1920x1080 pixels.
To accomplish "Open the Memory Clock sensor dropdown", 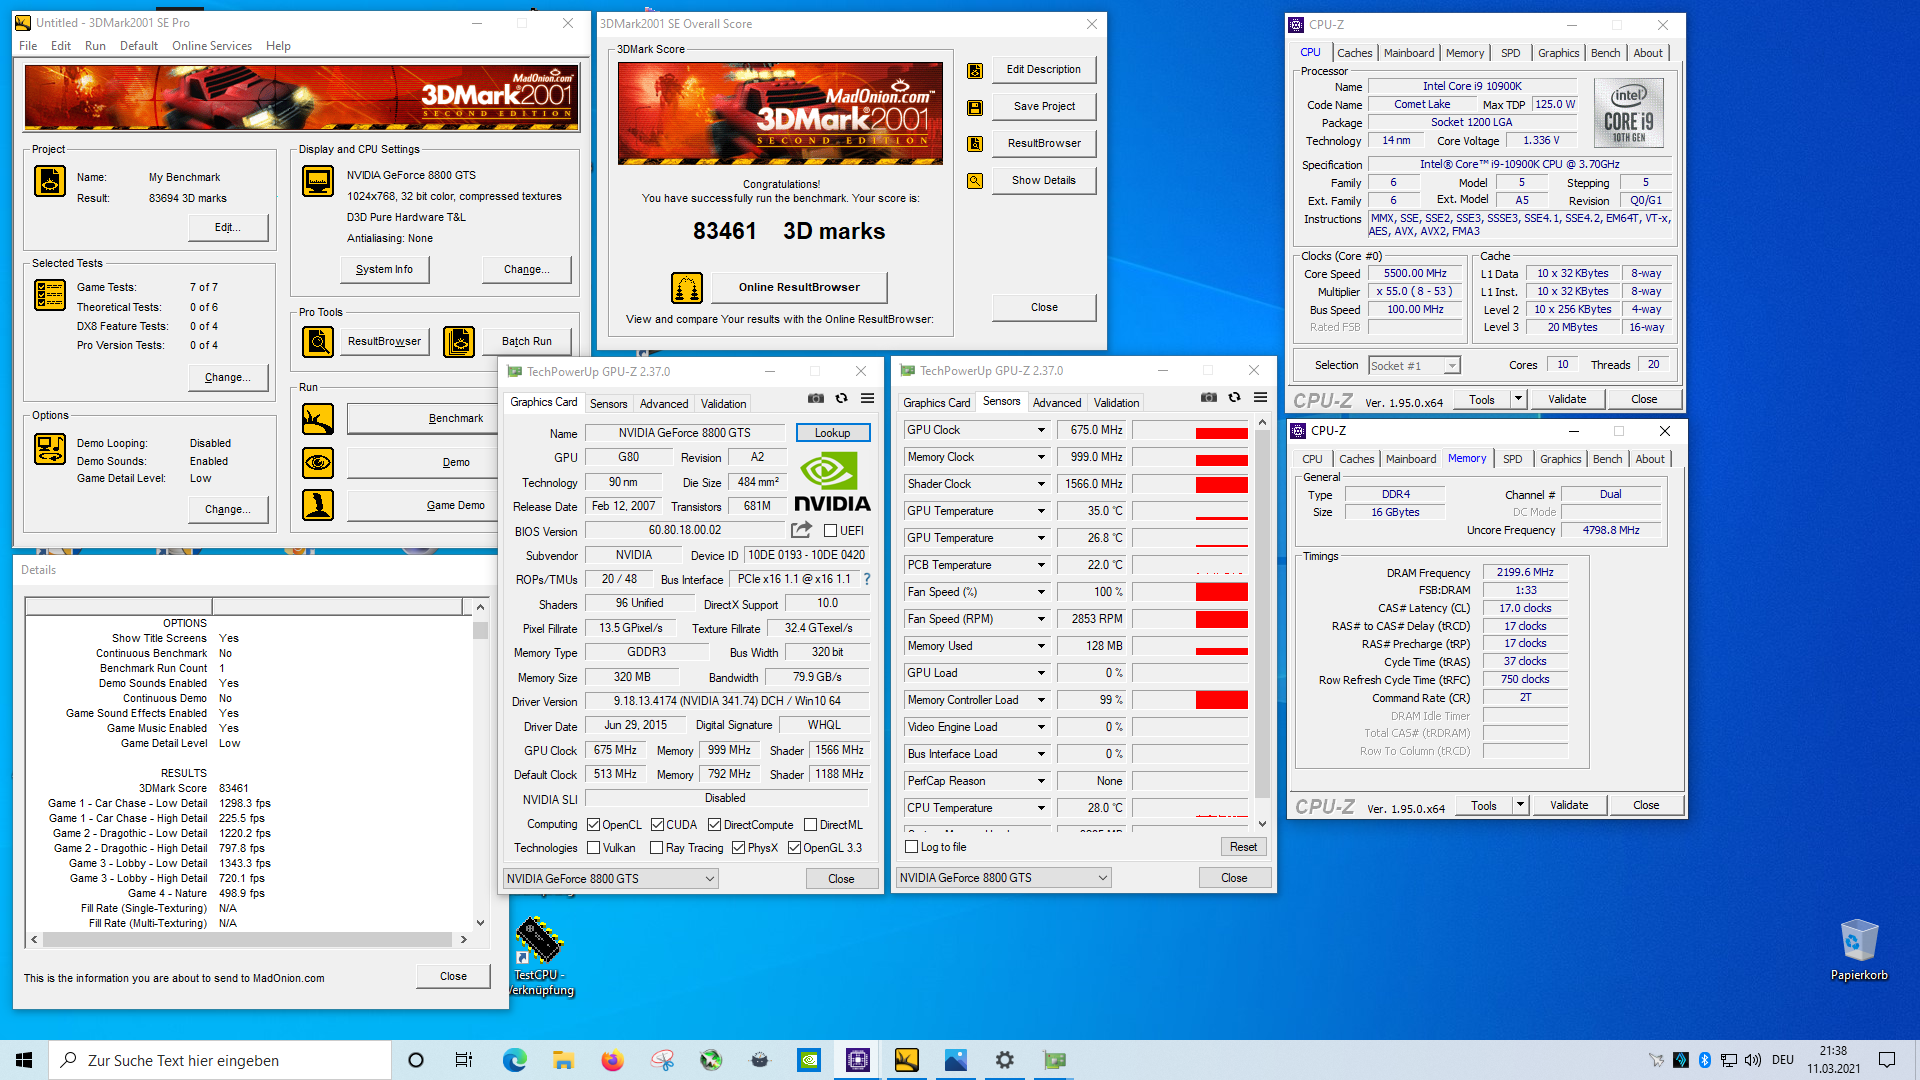I will [1041, 457].
